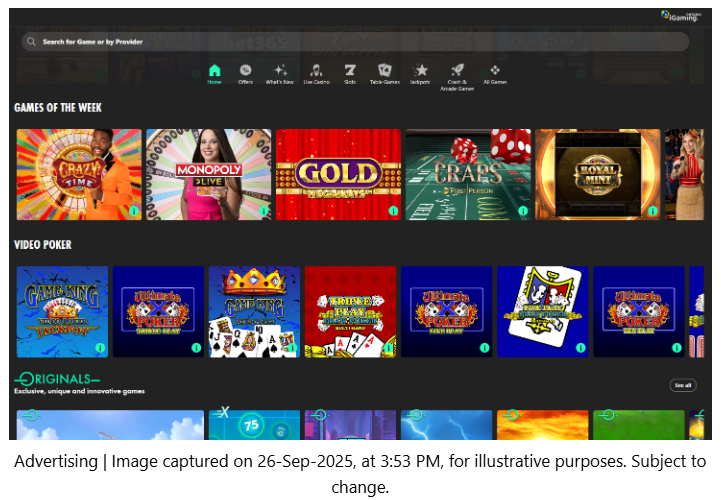
Task: Click the Originals section logo
Action: tap(57, 379)
